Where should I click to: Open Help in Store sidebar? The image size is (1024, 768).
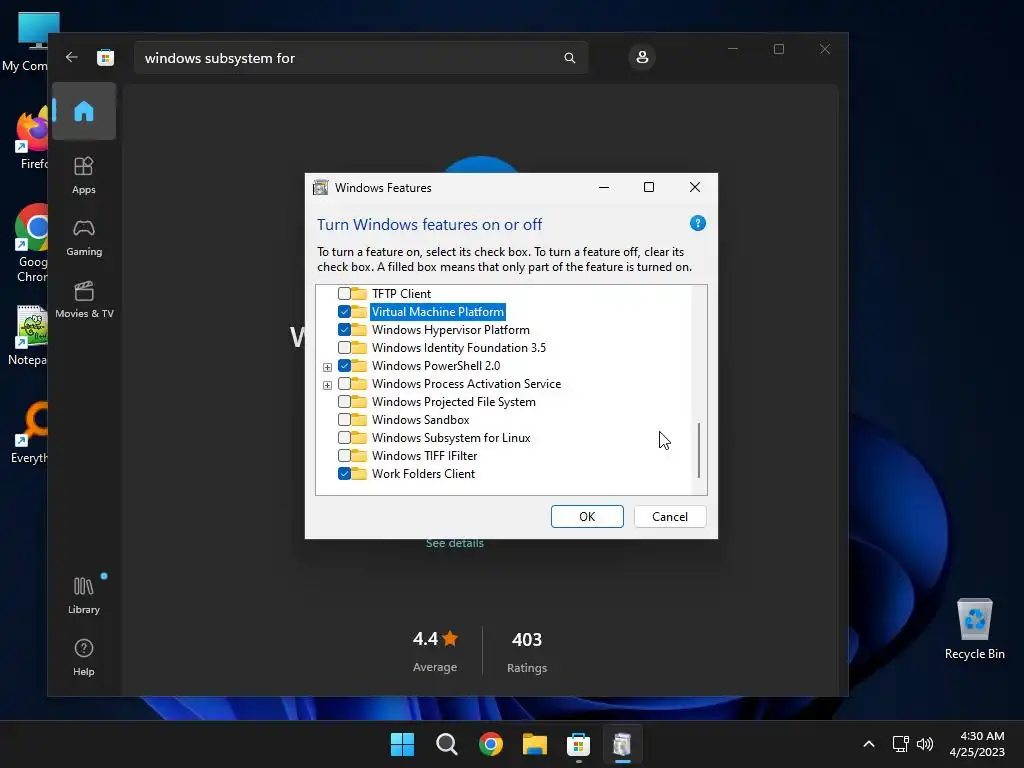[84, 657]
